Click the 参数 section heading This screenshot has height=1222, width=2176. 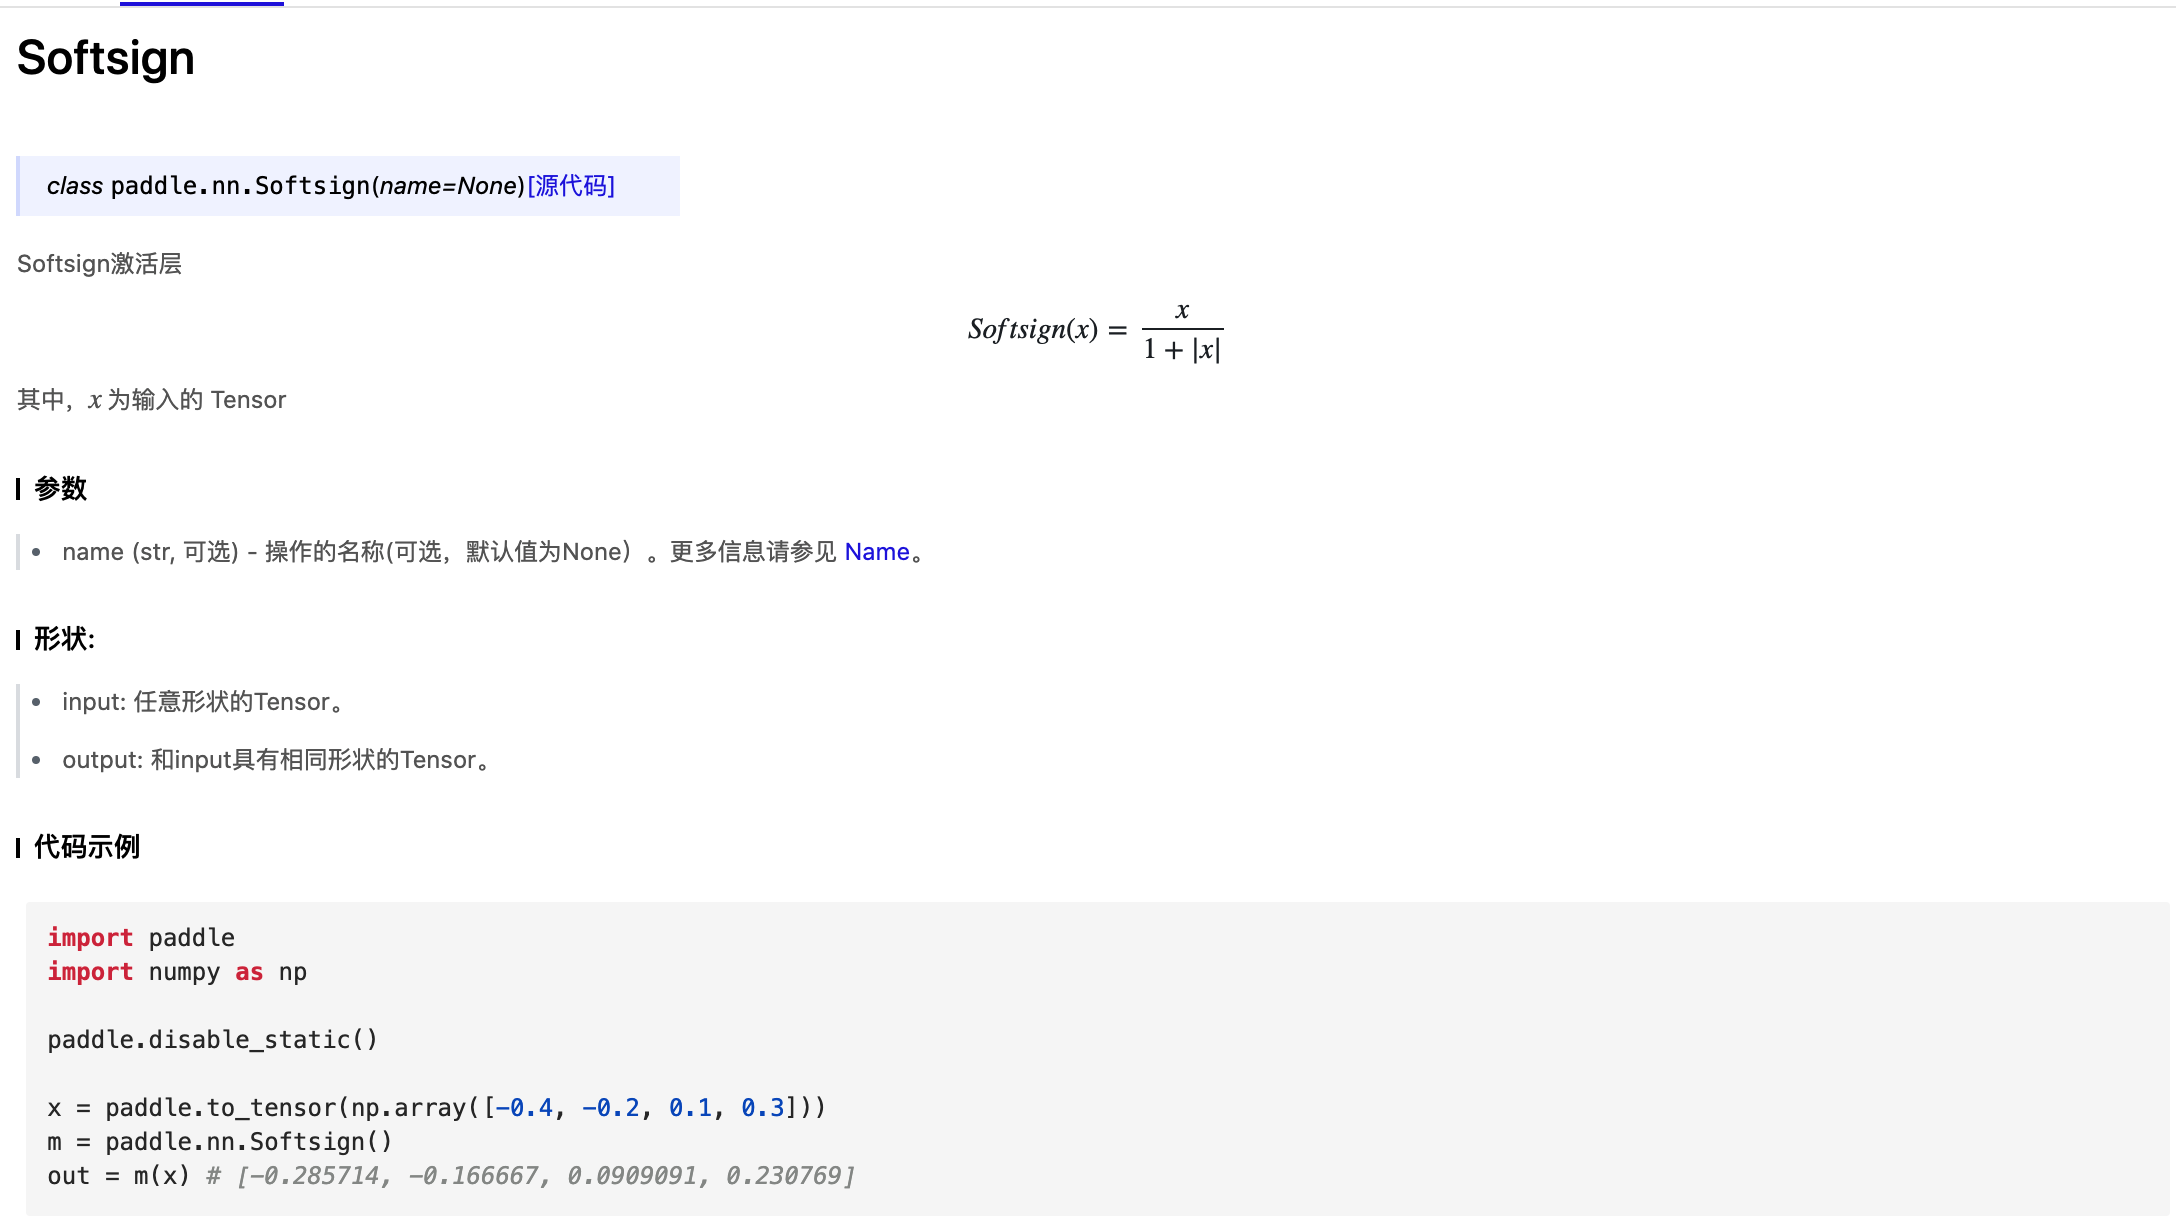click(60, 488)
